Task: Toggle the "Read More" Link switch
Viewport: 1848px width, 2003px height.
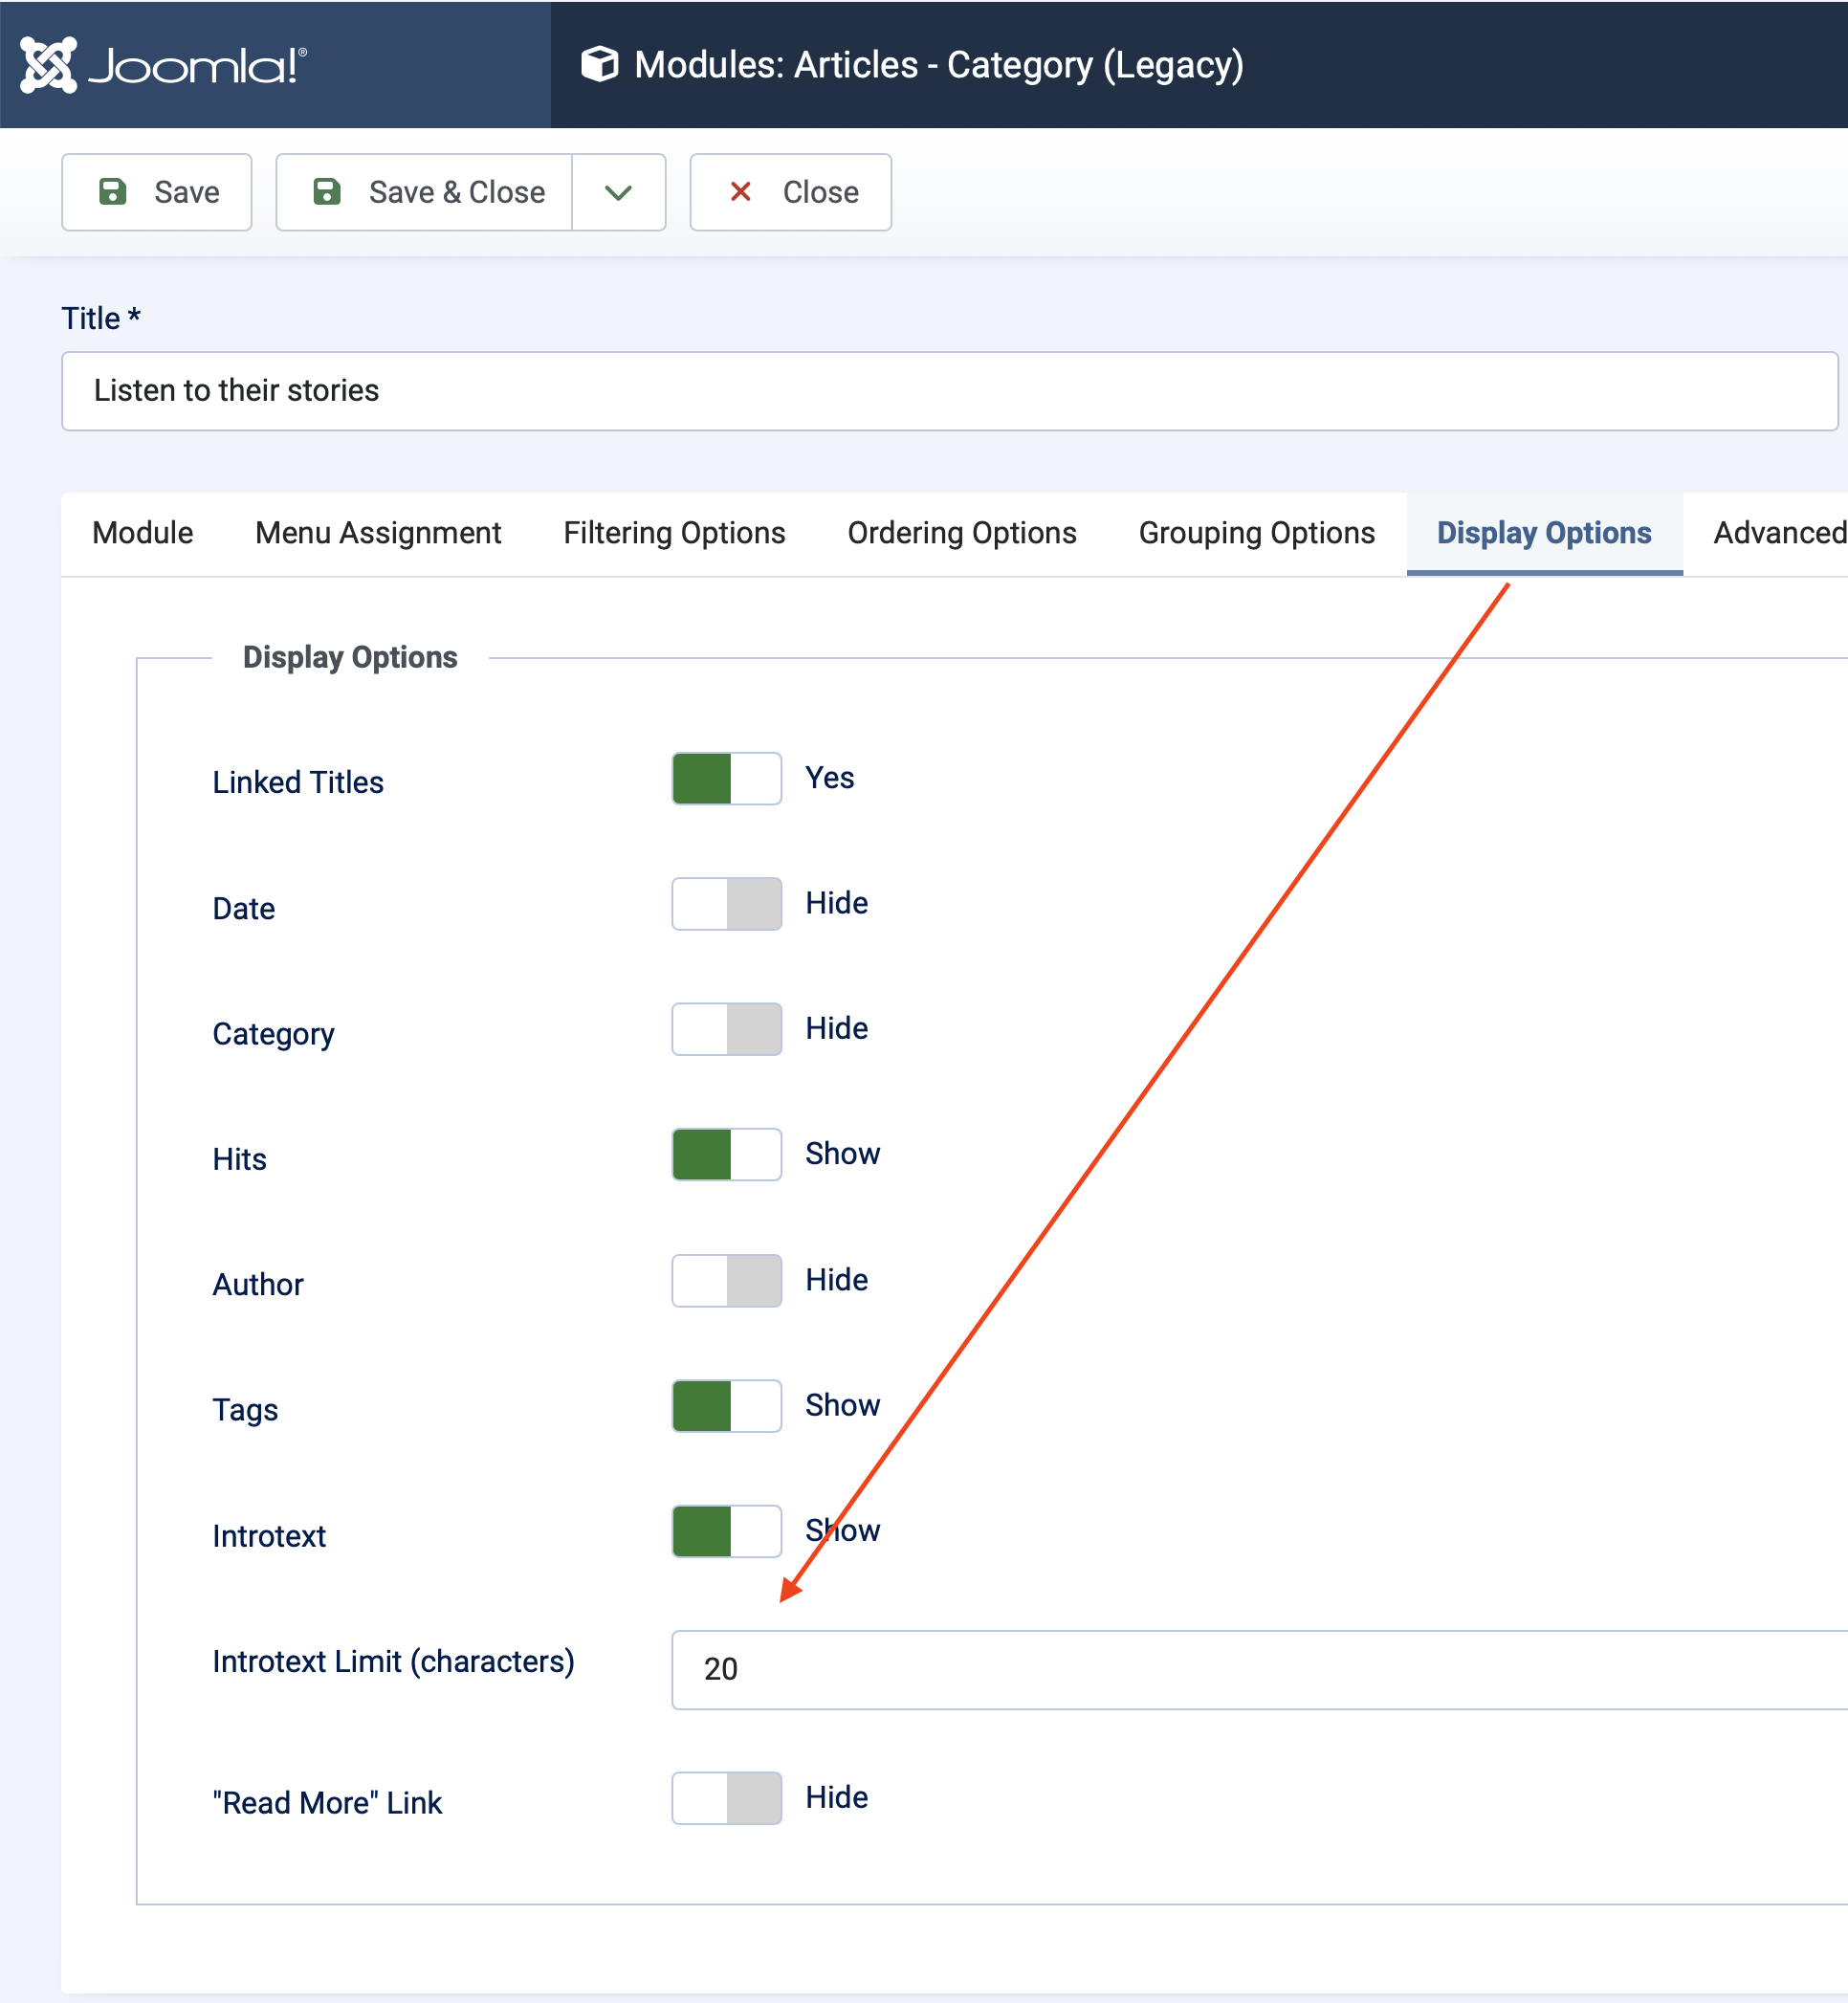Action: (x=726, y=1797)
